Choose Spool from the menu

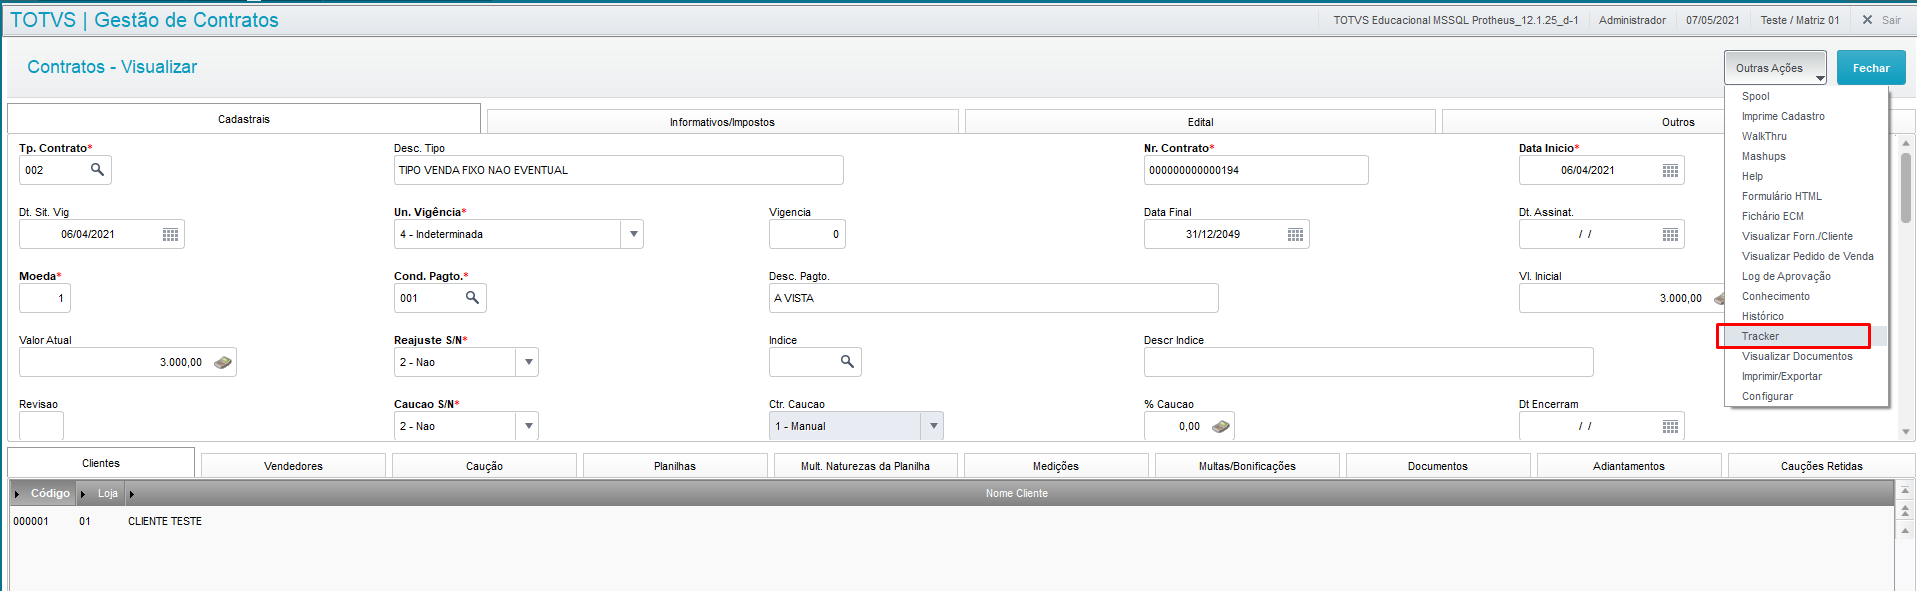coord(1806,96)
